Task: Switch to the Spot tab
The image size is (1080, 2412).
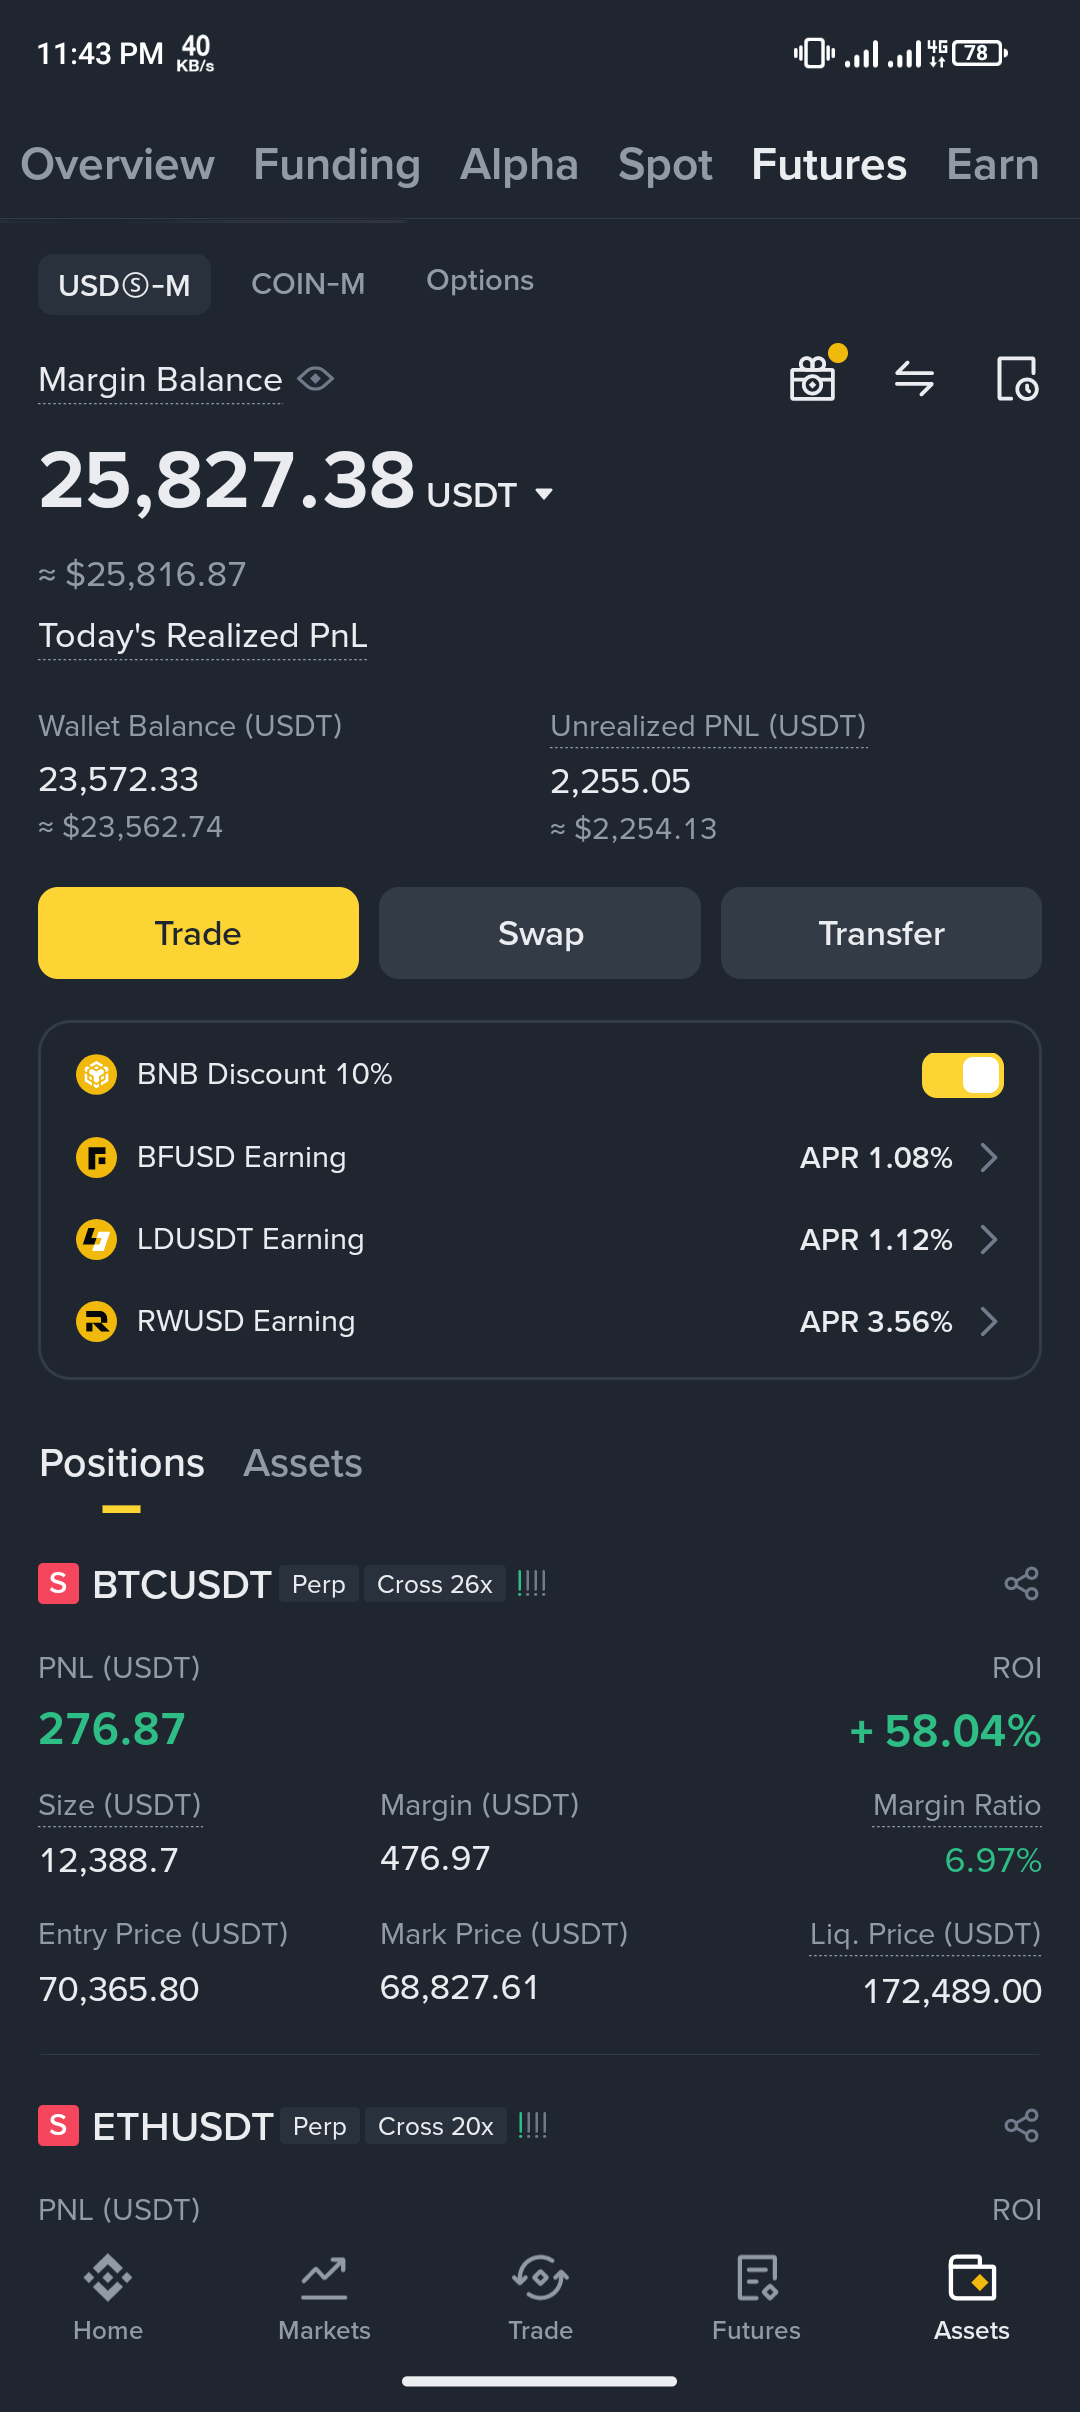Action: (665, 165)
